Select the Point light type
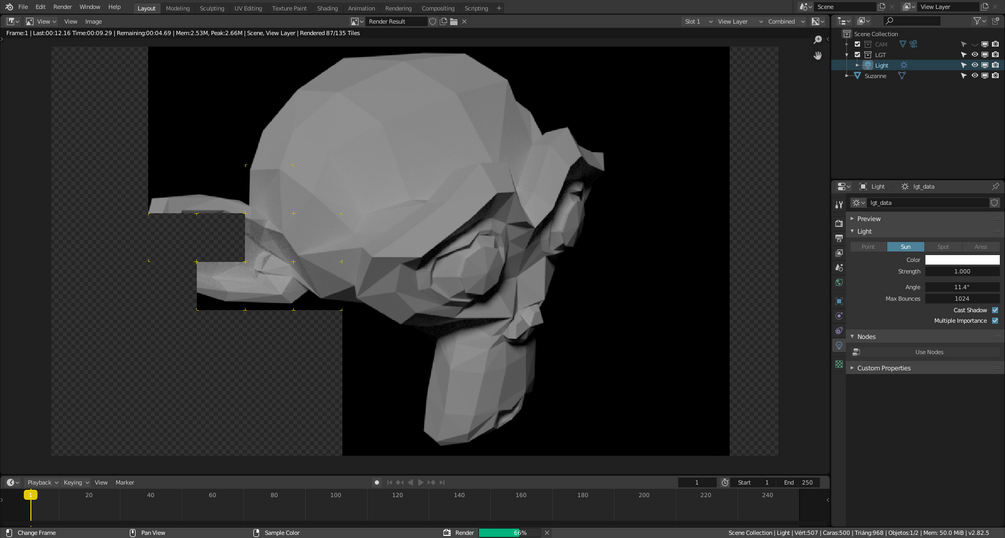1005x538 pixels. click(x=868, y=247)
